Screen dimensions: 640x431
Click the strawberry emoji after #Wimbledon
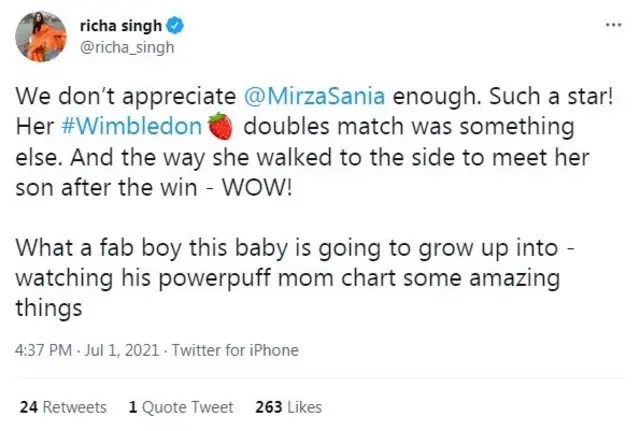220,129
